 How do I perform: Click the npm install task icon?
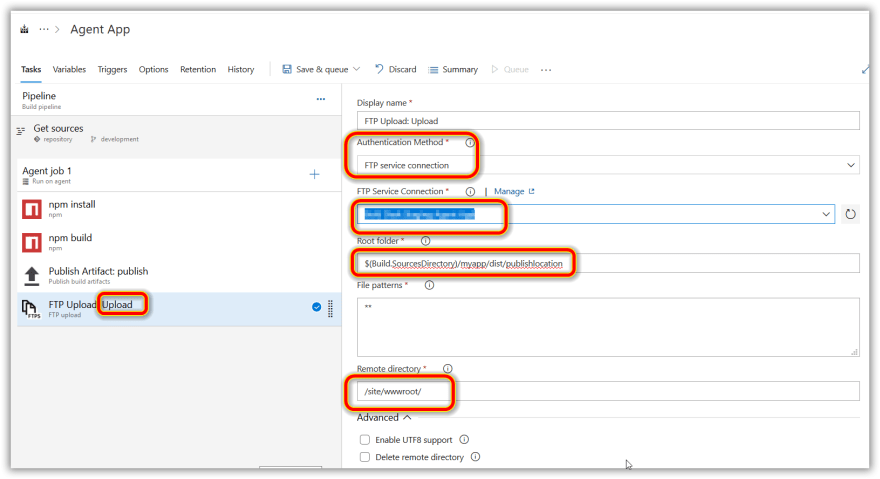31,209
